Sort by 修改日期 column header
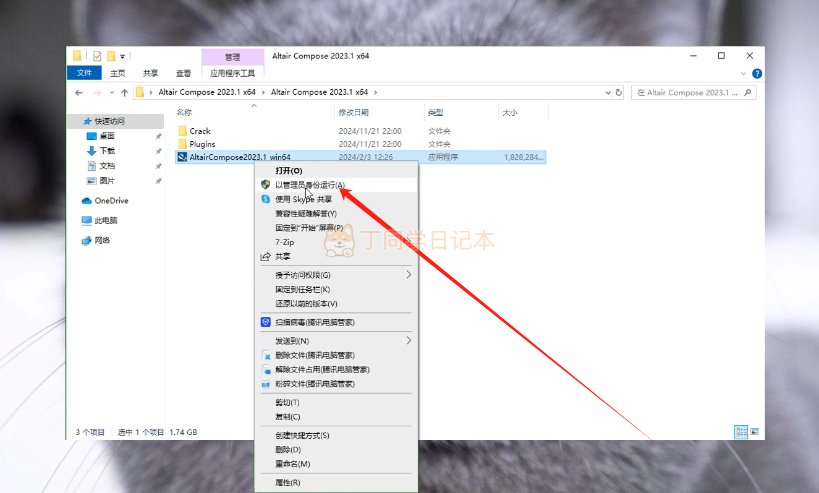 point(354,112)
